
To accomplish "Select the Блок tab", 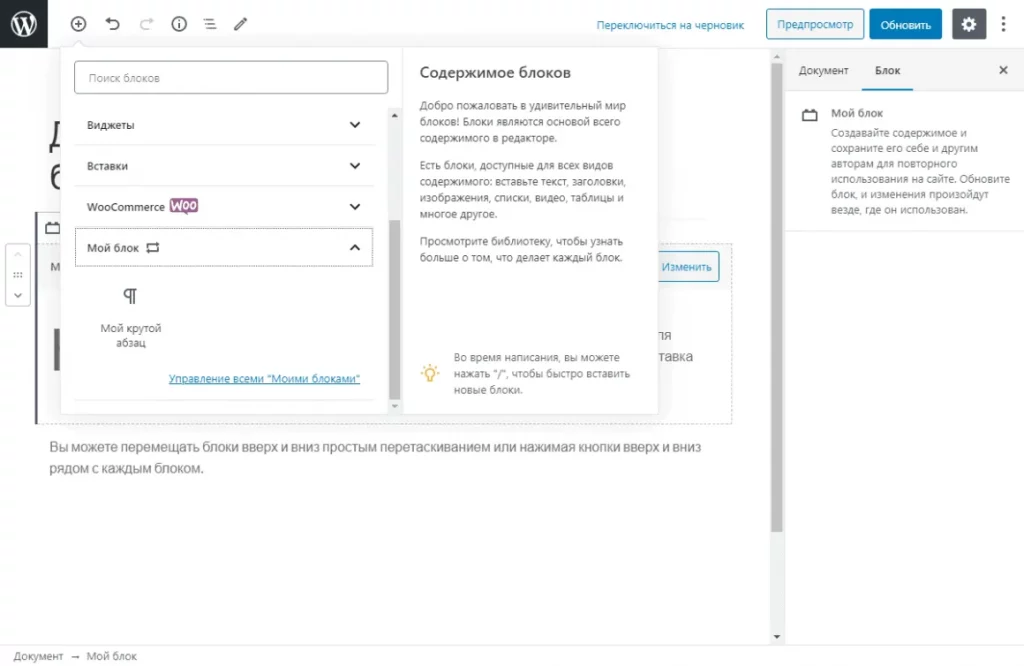I will (x=887, y=71).
